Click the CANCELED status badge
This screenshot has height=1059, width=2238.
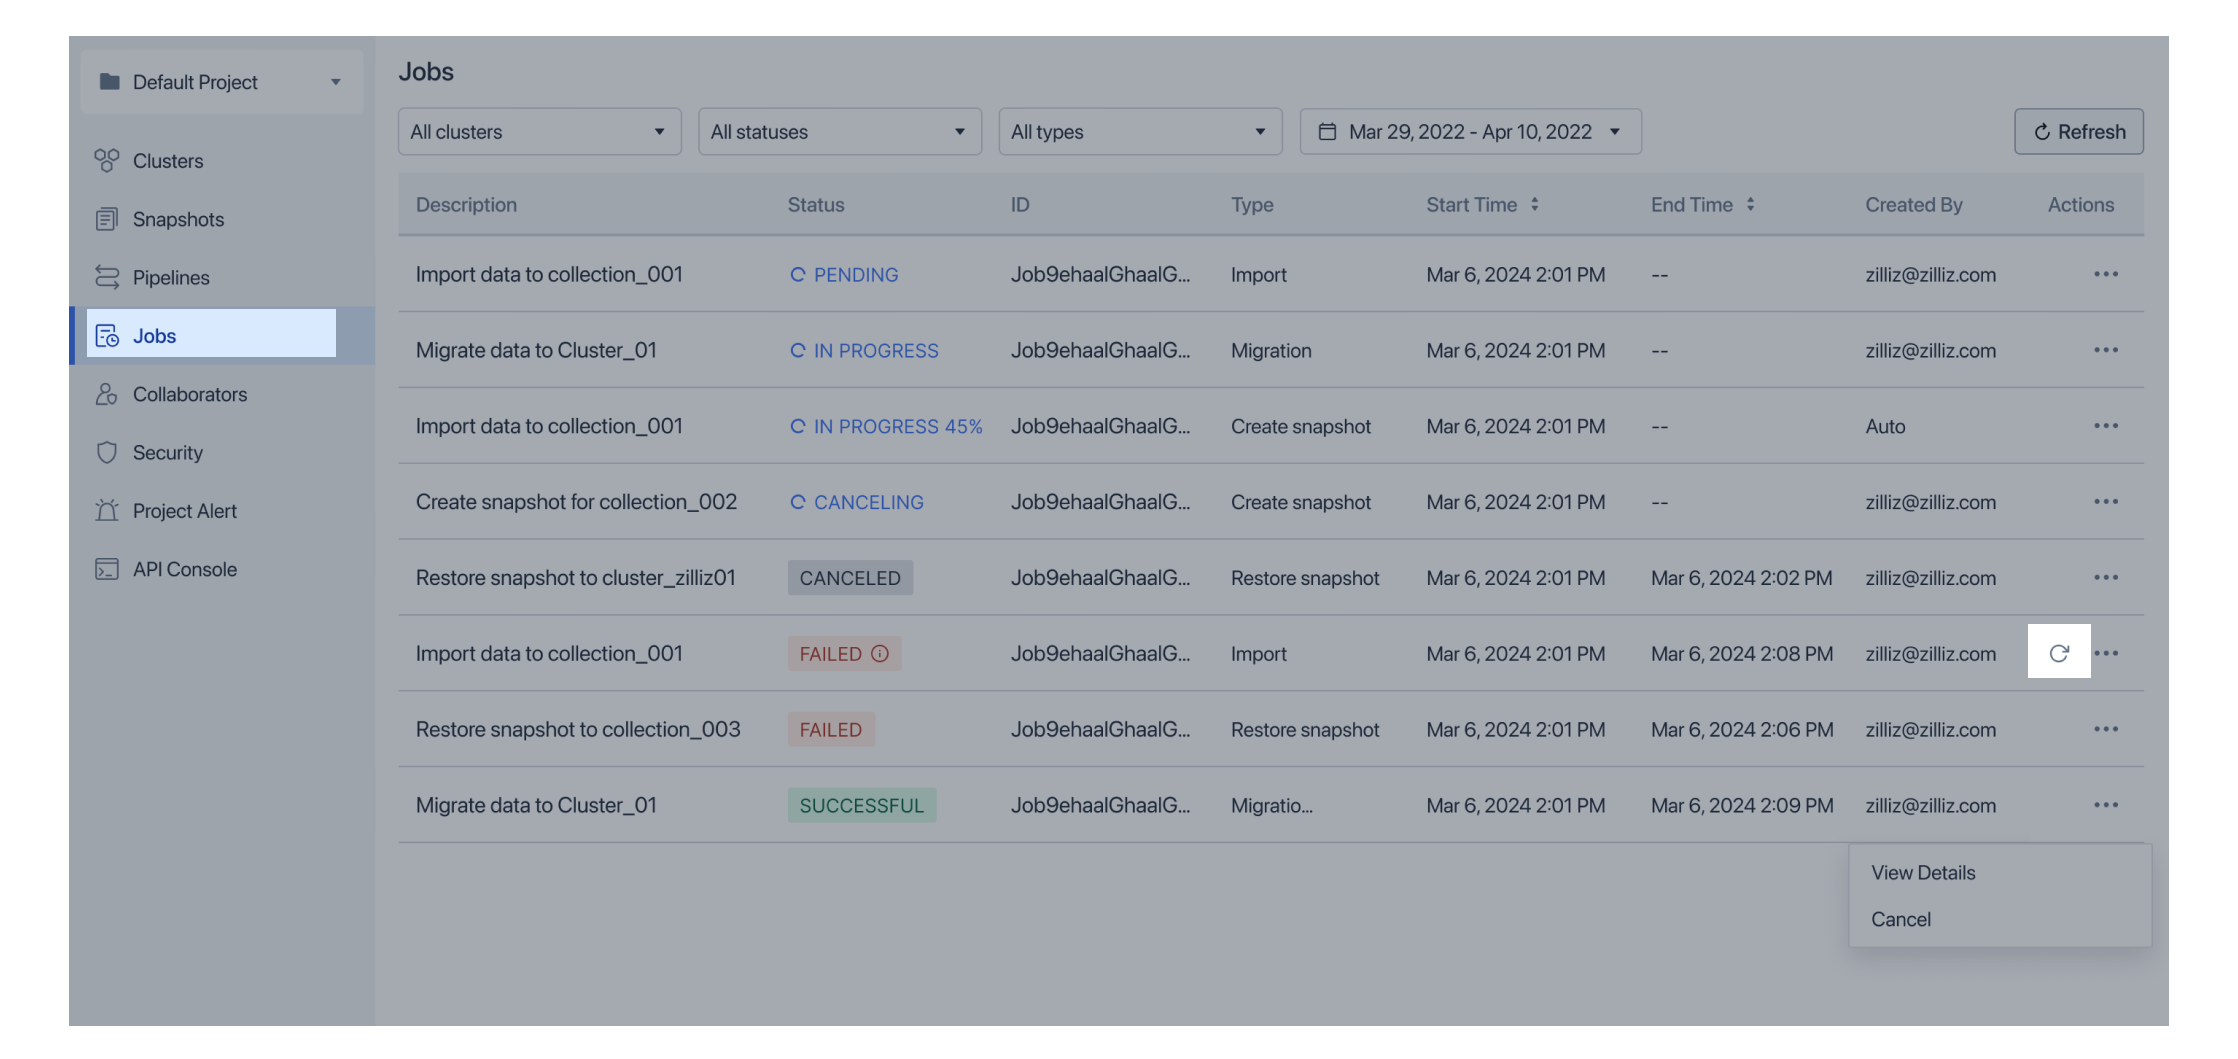click(x=850, y=578)
